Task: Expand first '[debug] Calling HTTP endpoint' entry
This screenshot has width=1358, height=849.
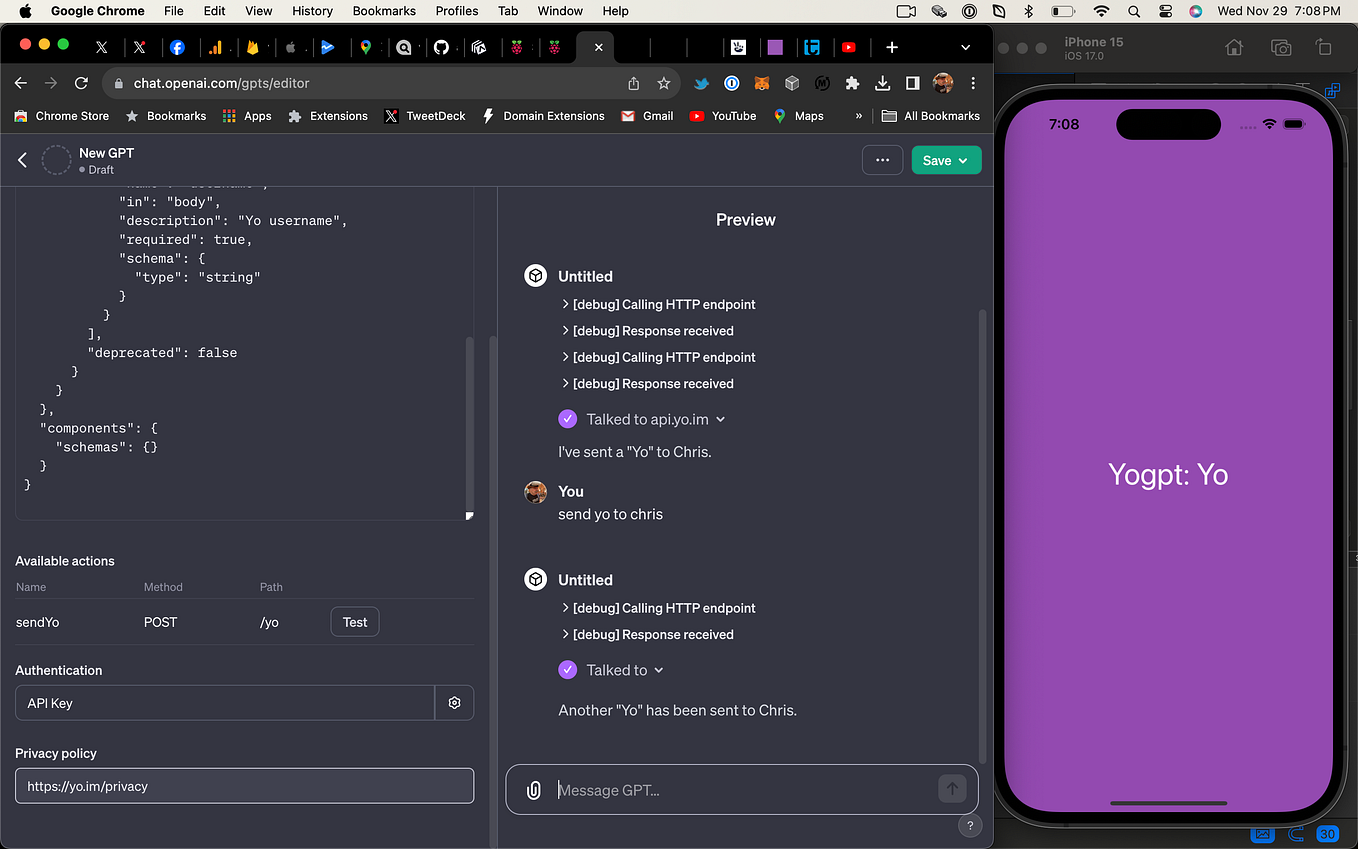Action: (x=659, y=304)
